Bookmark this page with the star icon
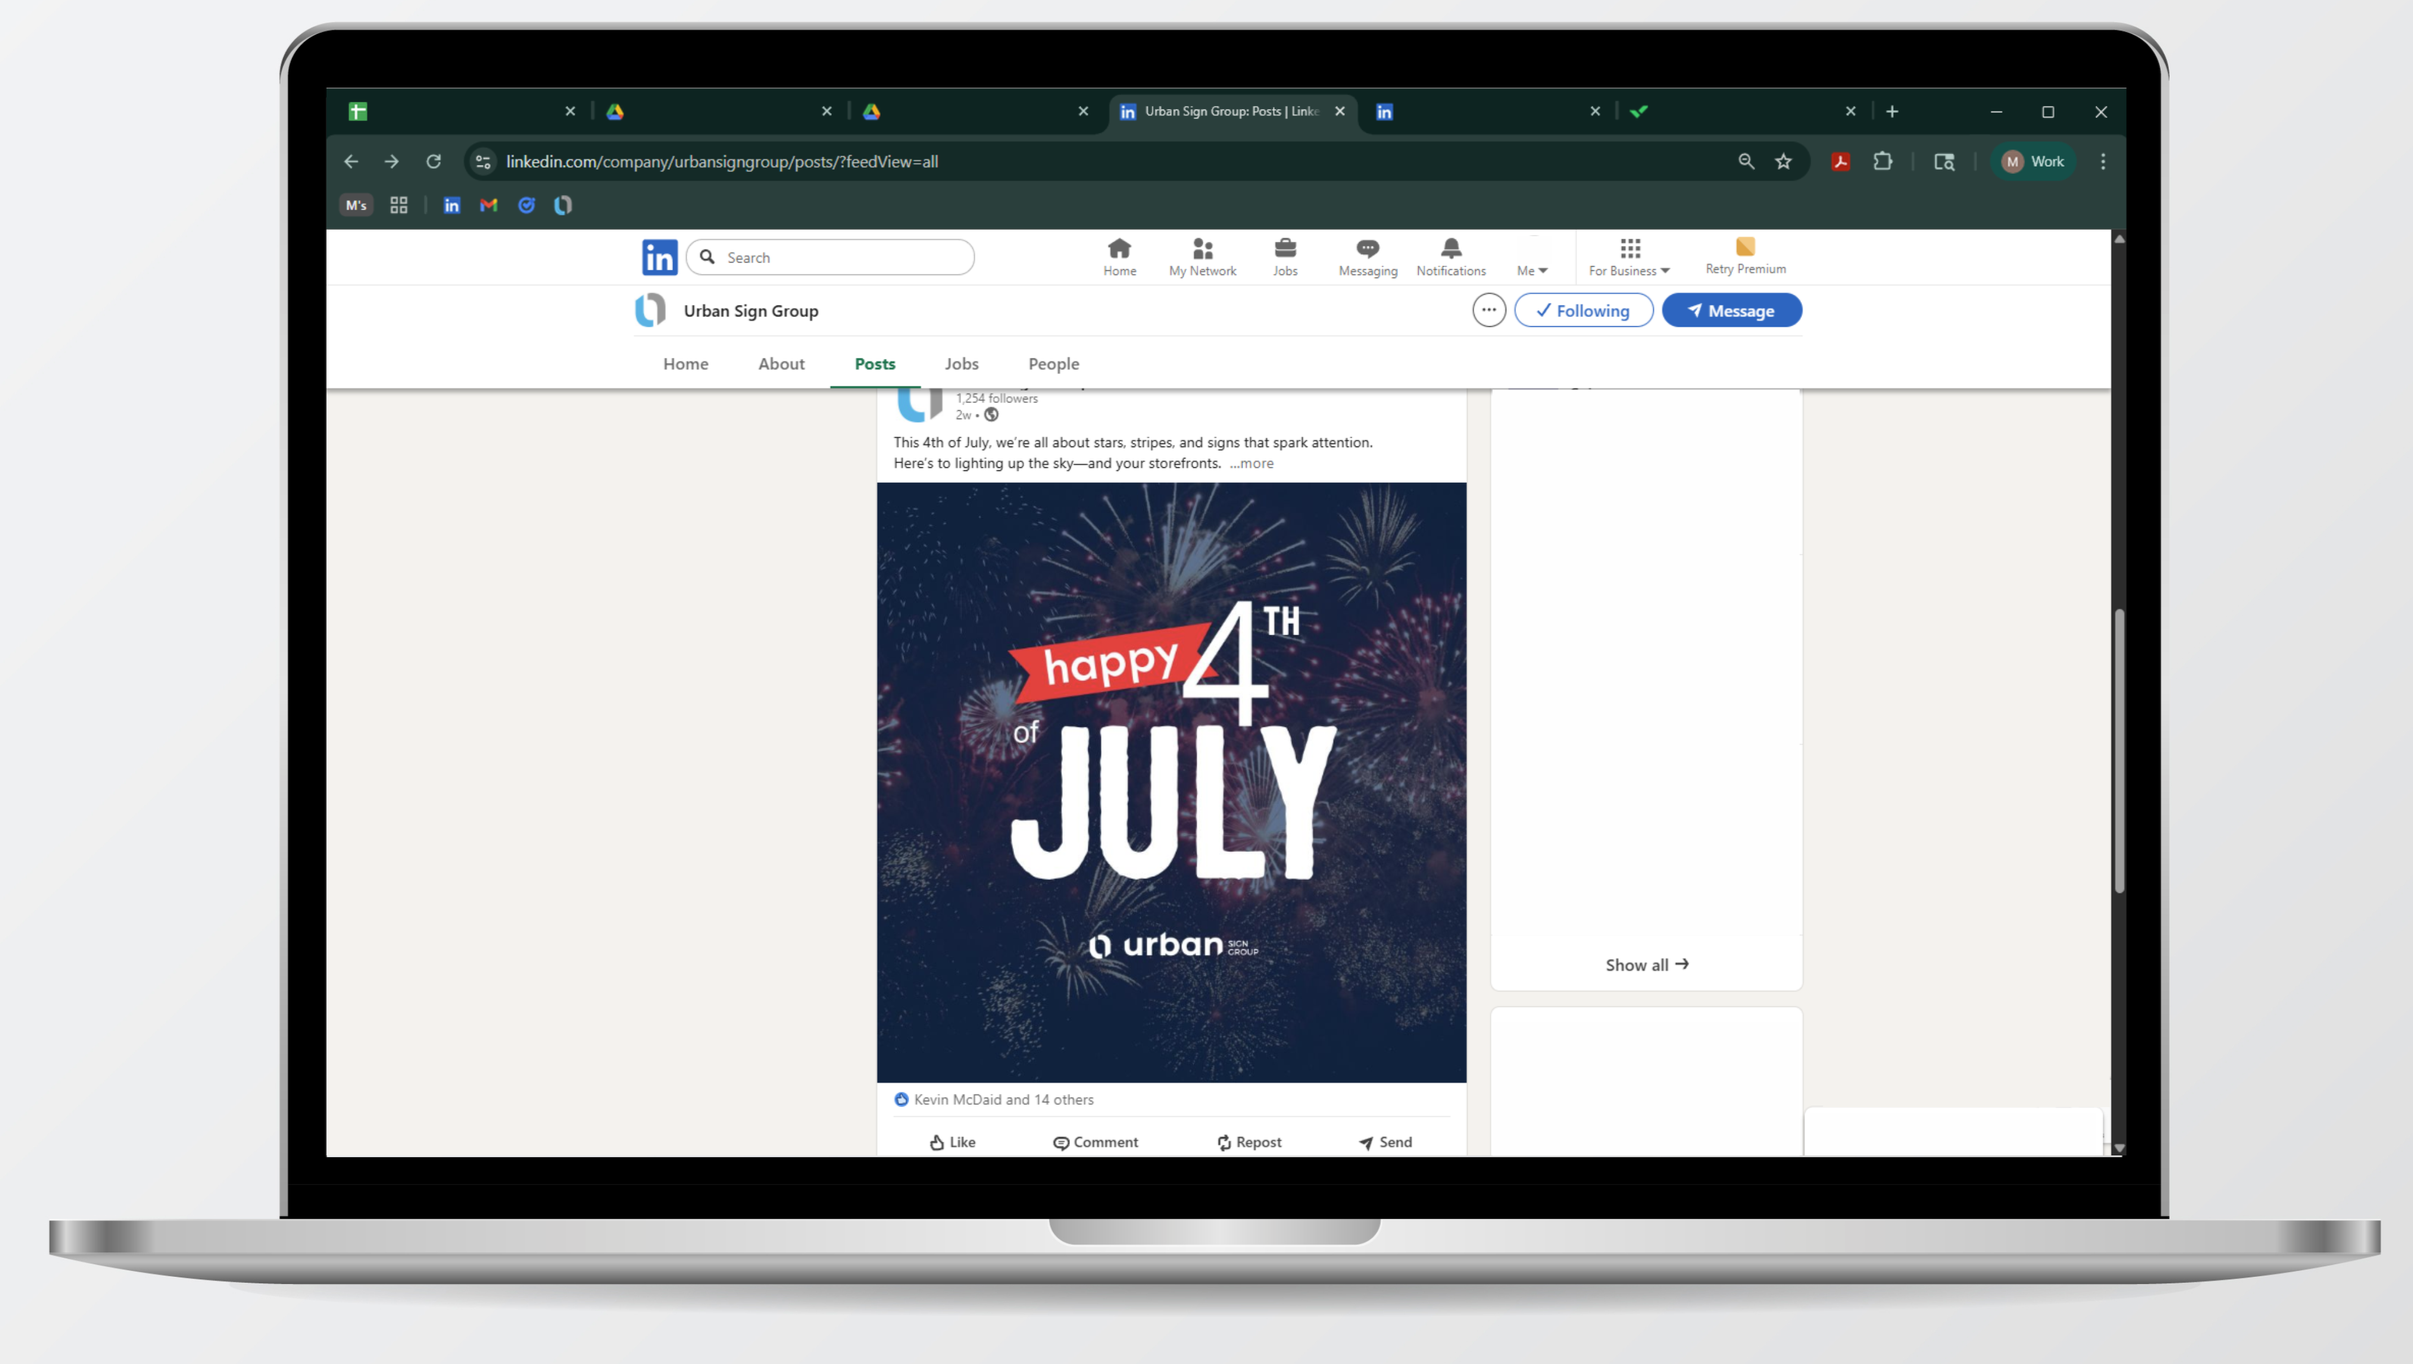Image resolution: width=2413 pixels, height=1364 pixels. tap(1783, 161)
